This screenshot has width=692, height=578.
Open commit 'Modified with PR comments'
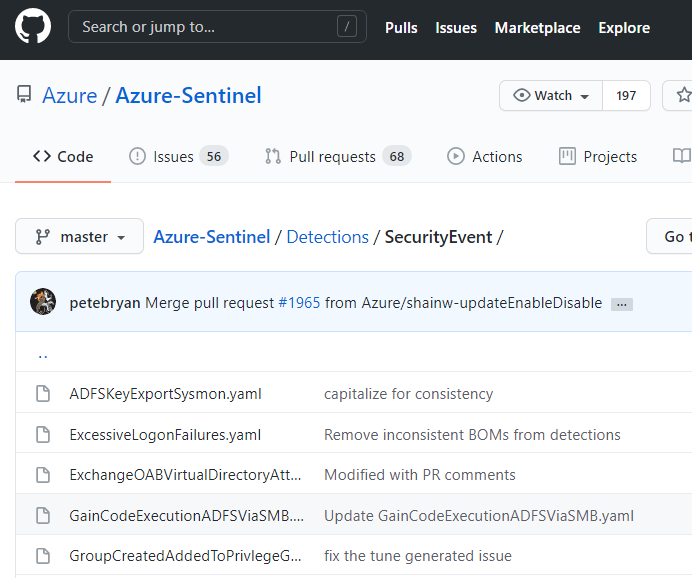click(x=420, y=475)
